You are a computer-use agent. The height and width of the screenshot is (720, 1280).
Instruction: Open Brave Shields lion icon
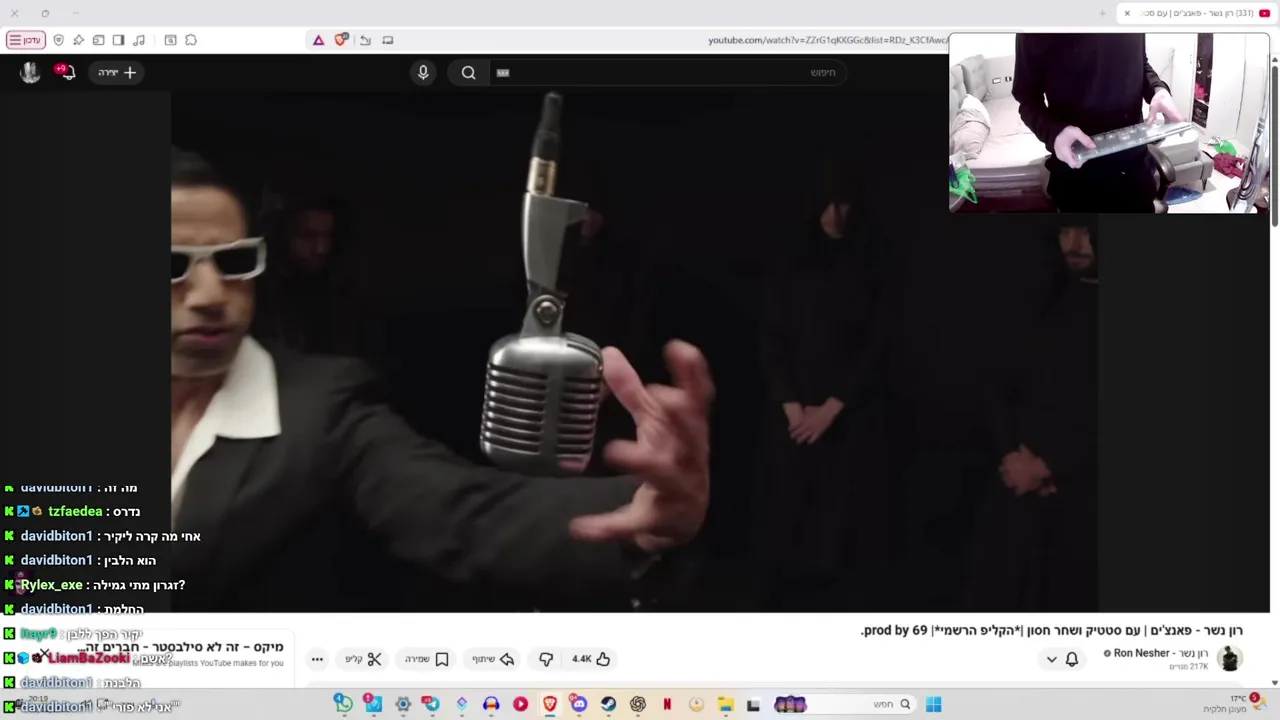coord(341,40)
